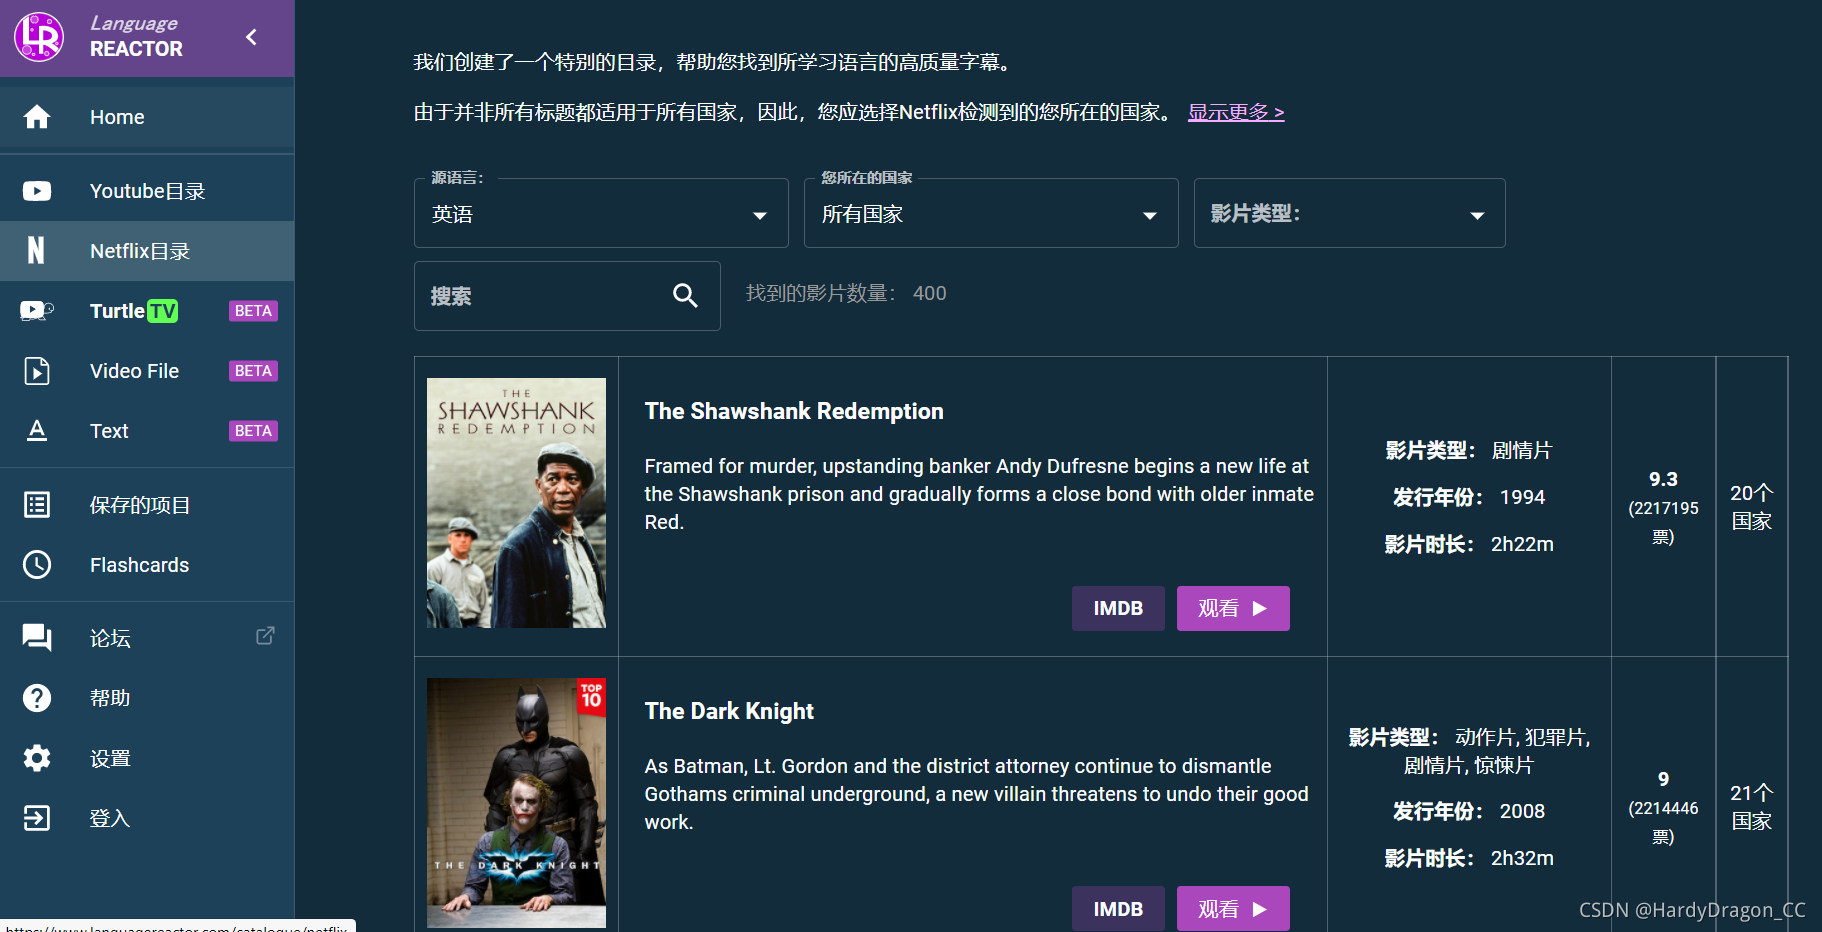Viewport: 1822px width, 932px height.
Task: Click The Shawshank Redemption title
Action: (794, 411)
